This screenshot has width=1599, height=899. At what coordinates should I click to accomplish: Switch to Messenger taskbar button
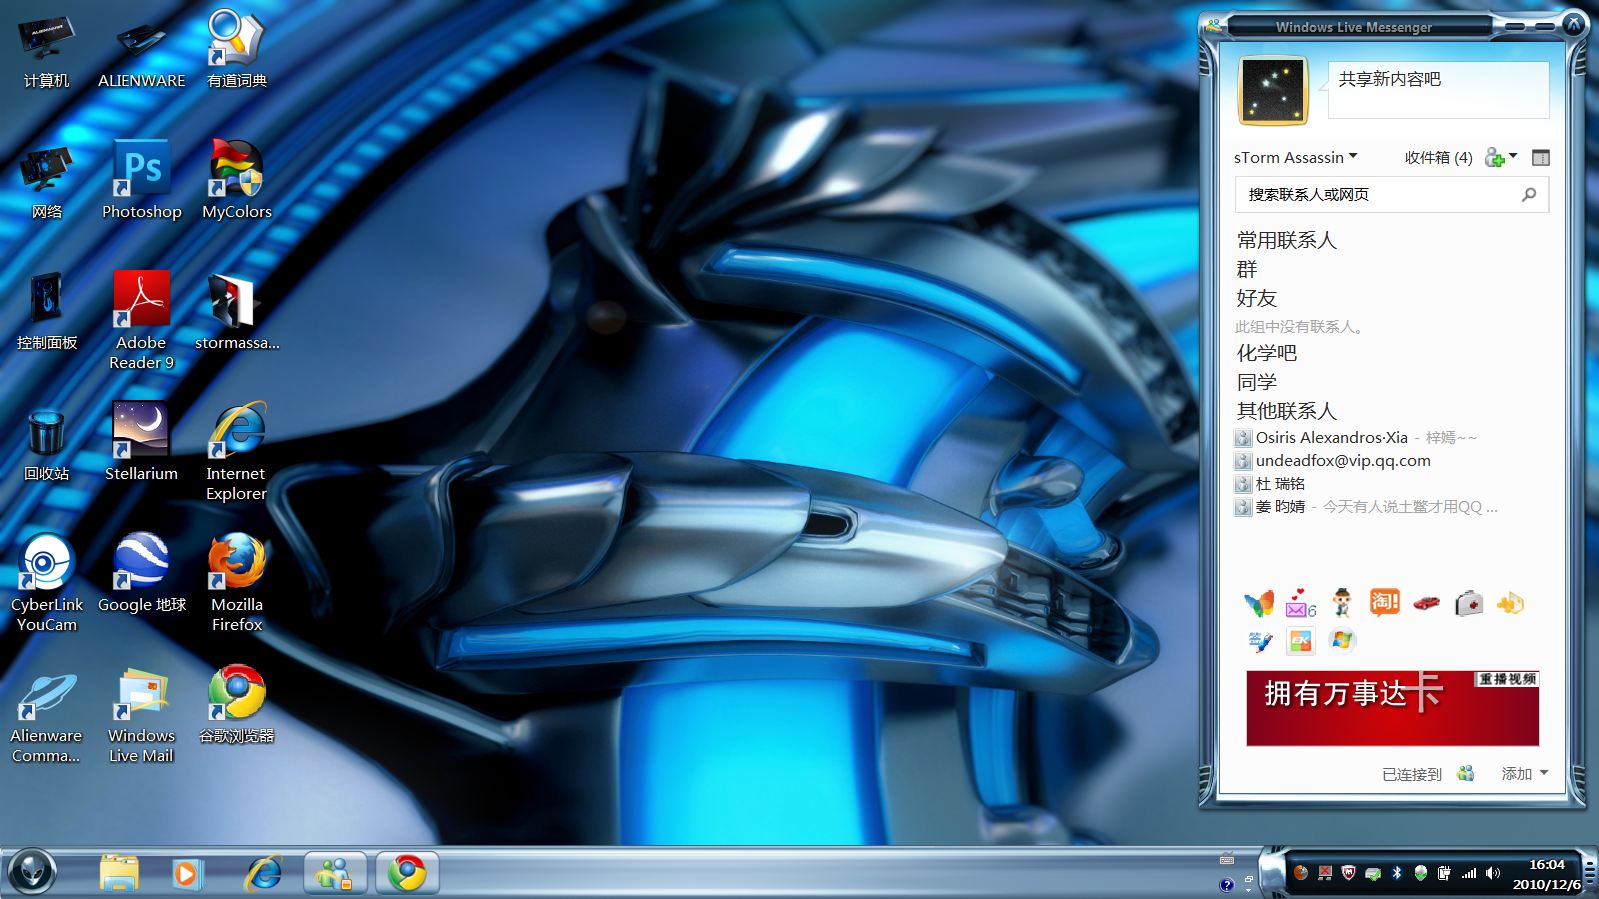tap(335, 873)
